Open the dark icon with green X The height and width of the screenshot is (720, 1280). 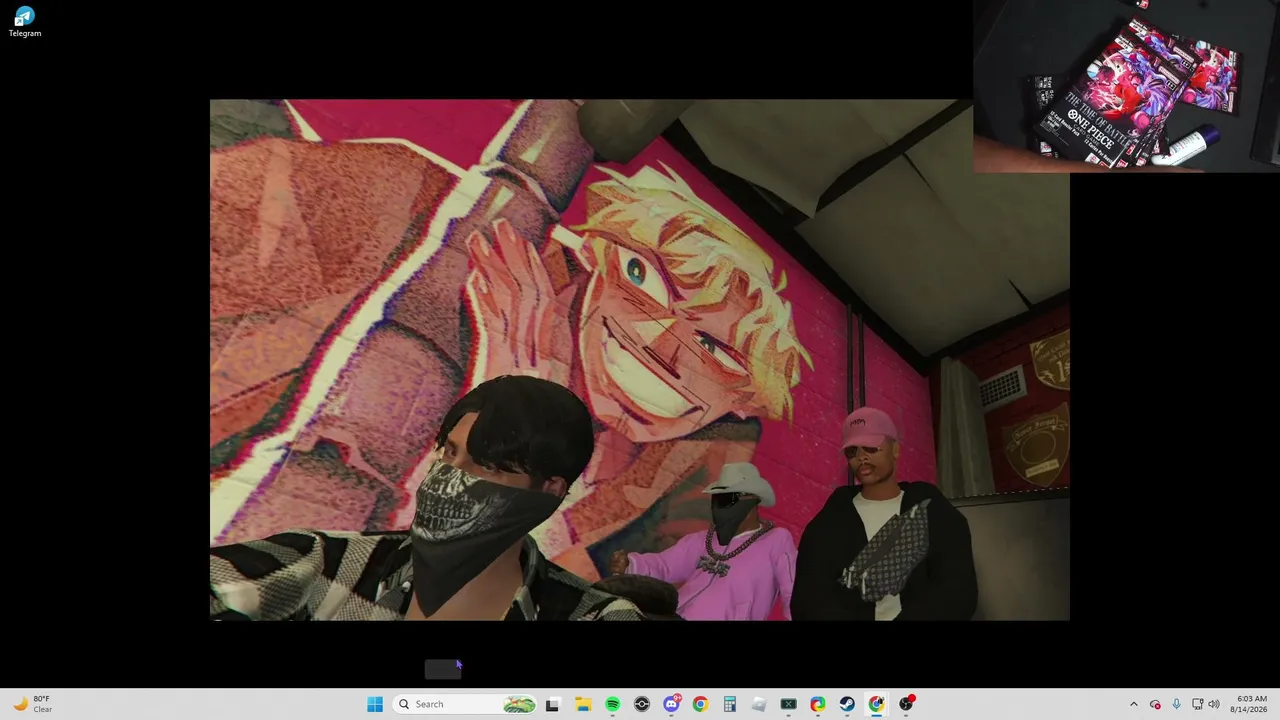[x=788, y=704]
